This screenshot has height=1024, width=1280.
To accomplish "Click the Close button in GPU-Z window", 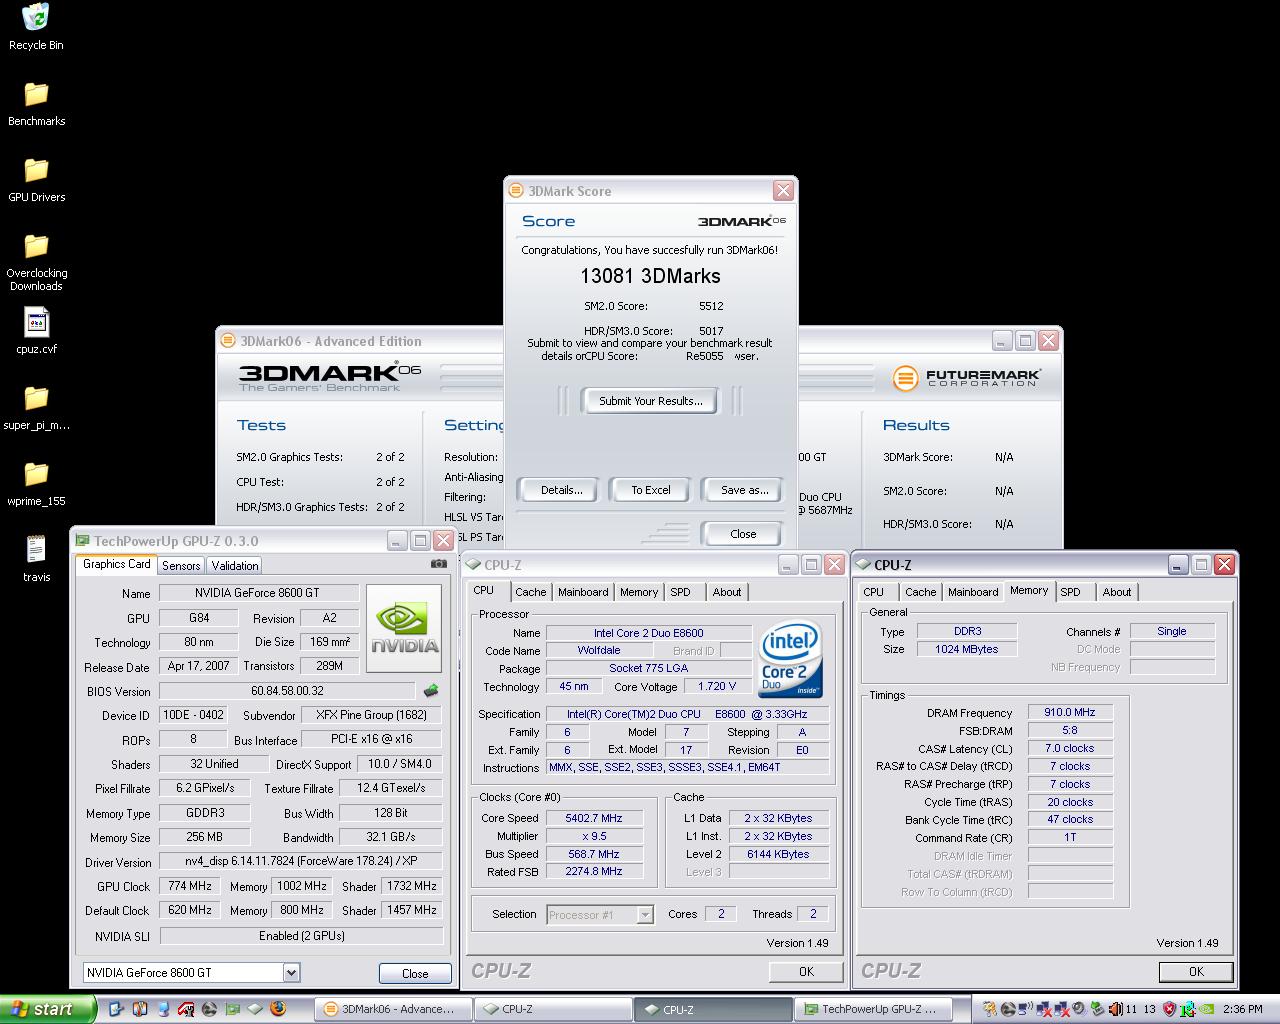I will (415, 973).
